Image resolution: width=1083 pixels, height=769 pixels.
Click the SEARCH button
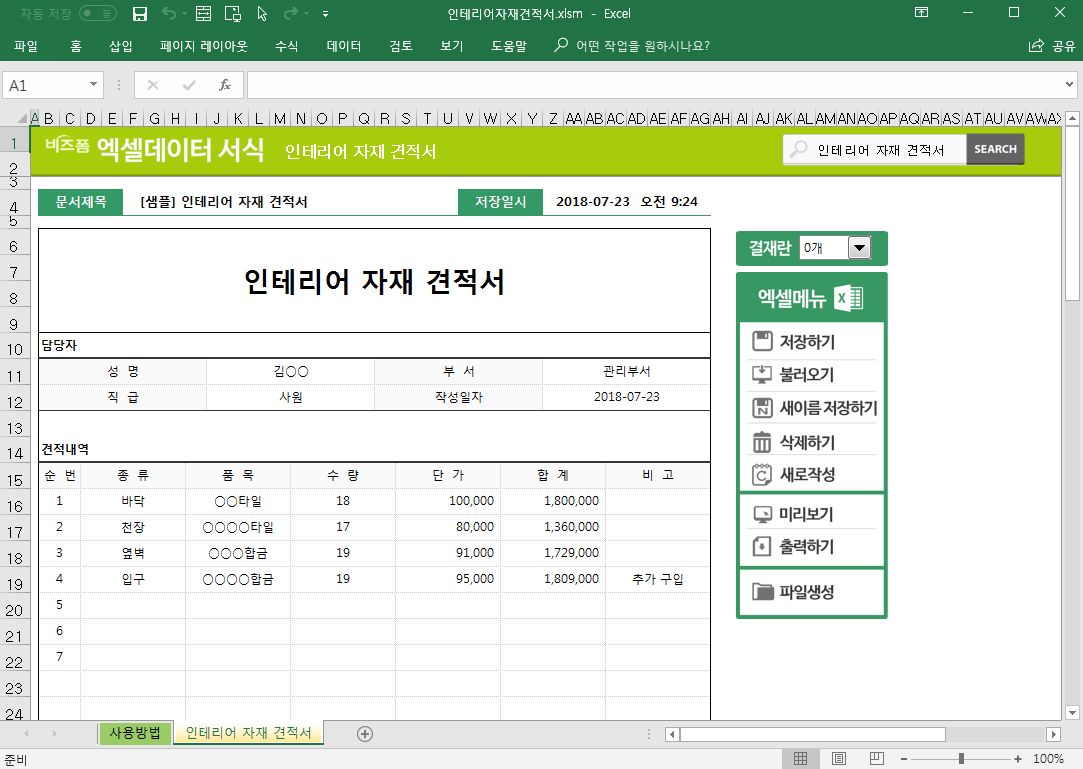(995, 149)
